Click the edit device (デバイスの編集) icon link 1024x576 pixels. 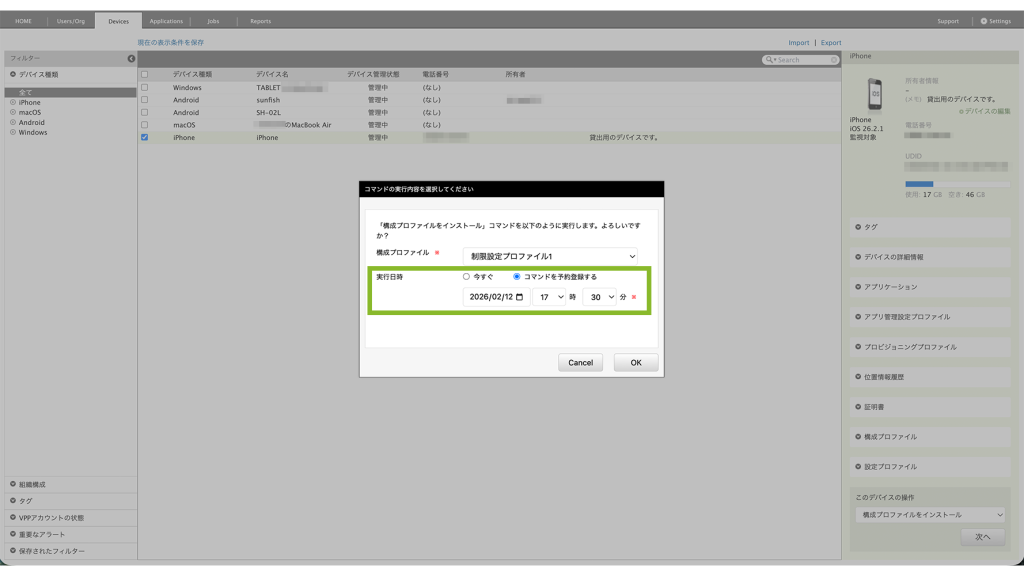[961, 111]
